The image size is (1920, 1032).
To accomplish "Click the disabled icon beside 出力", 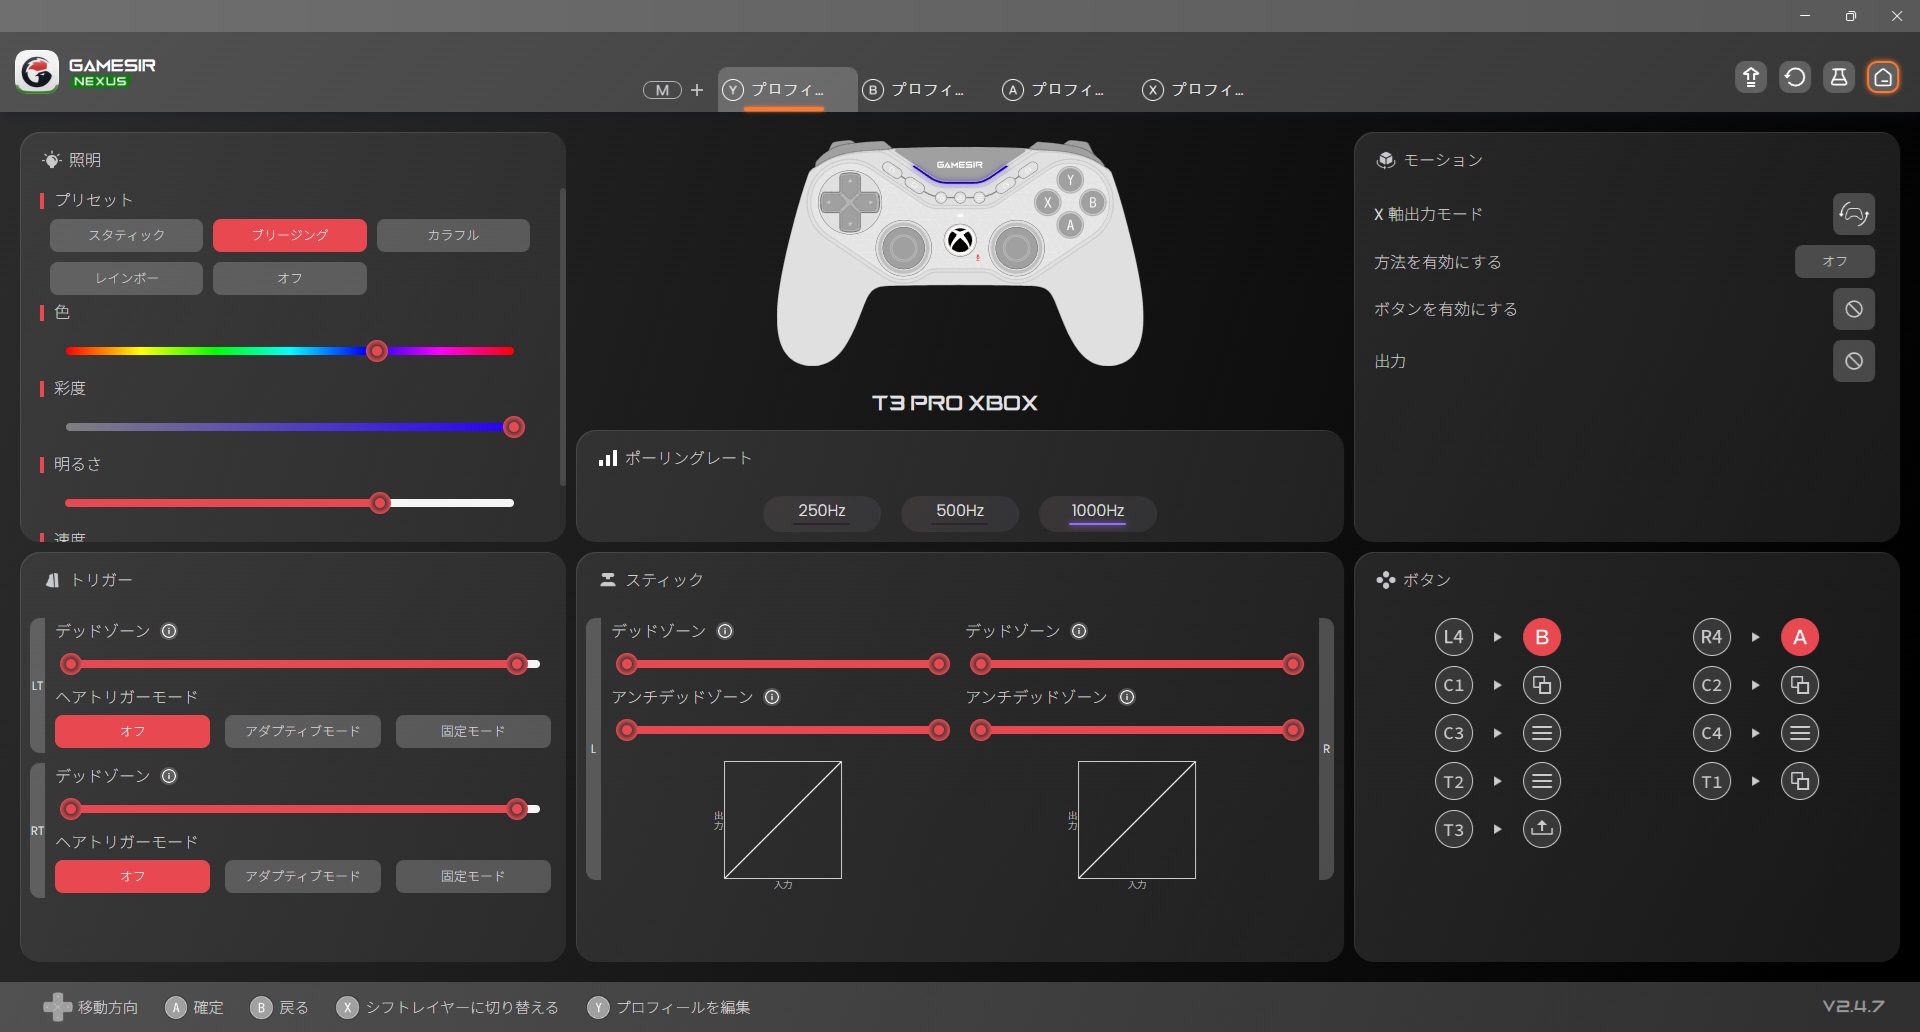I will click(x=1854, y=361).
